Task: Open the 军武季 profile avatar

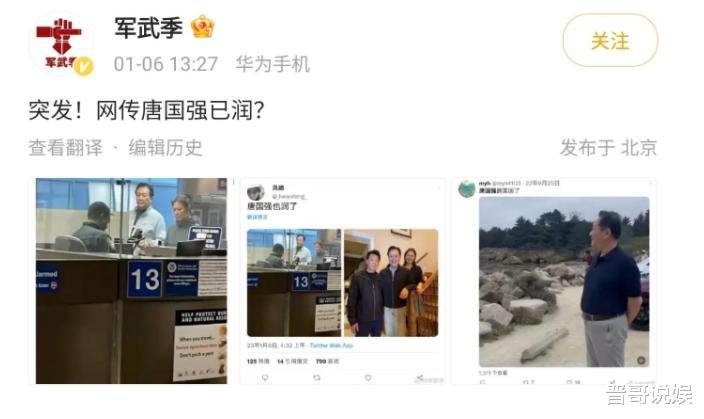Action: 62,44
